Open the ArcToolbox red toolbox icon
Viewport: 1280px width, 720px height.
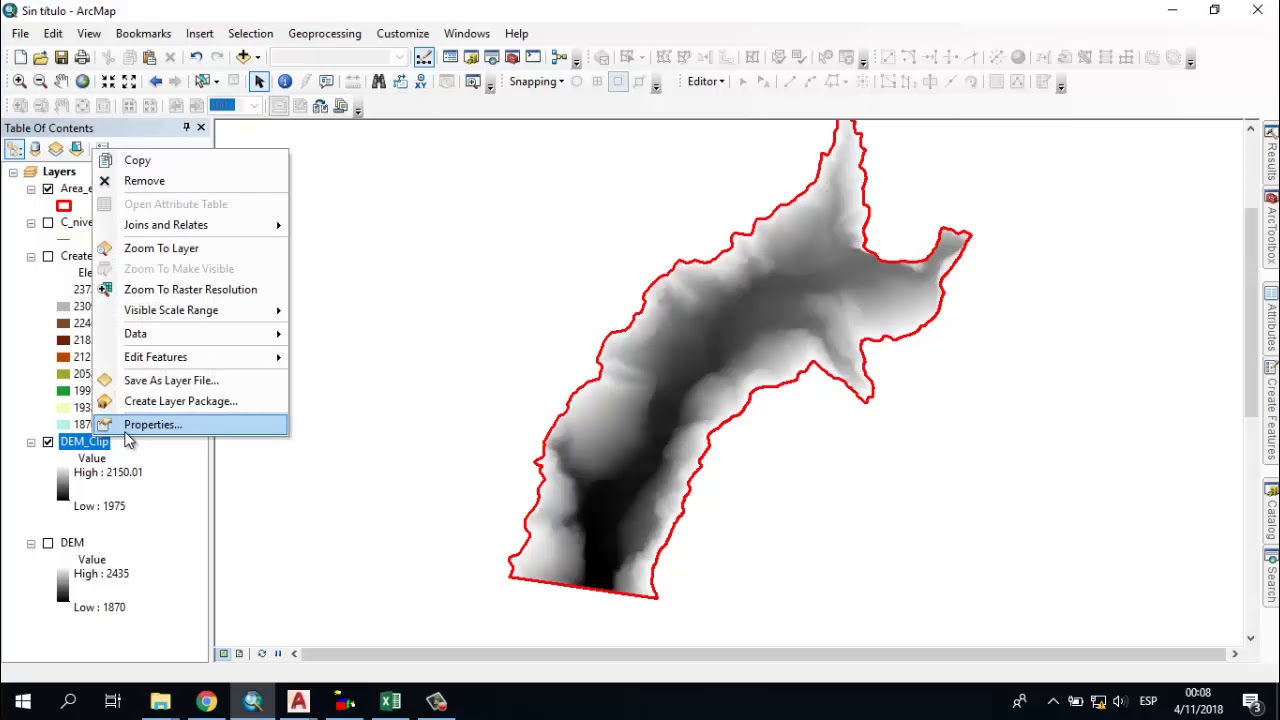[x=512, y=58]
